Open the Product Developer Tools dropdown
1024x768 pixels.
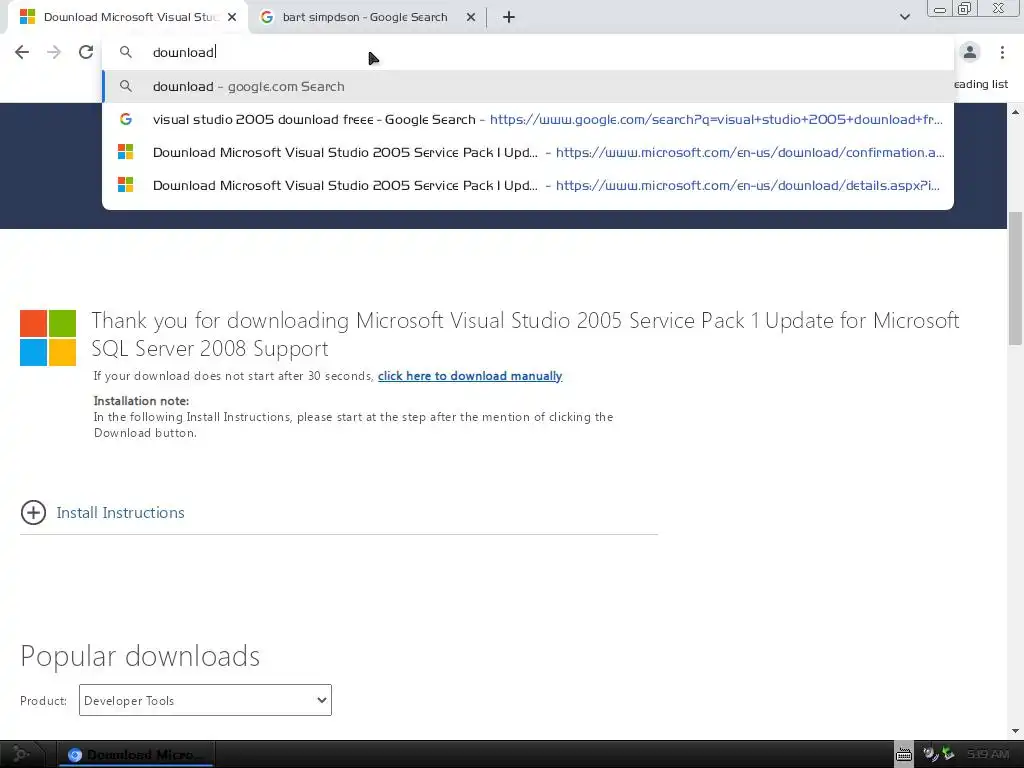205,700
